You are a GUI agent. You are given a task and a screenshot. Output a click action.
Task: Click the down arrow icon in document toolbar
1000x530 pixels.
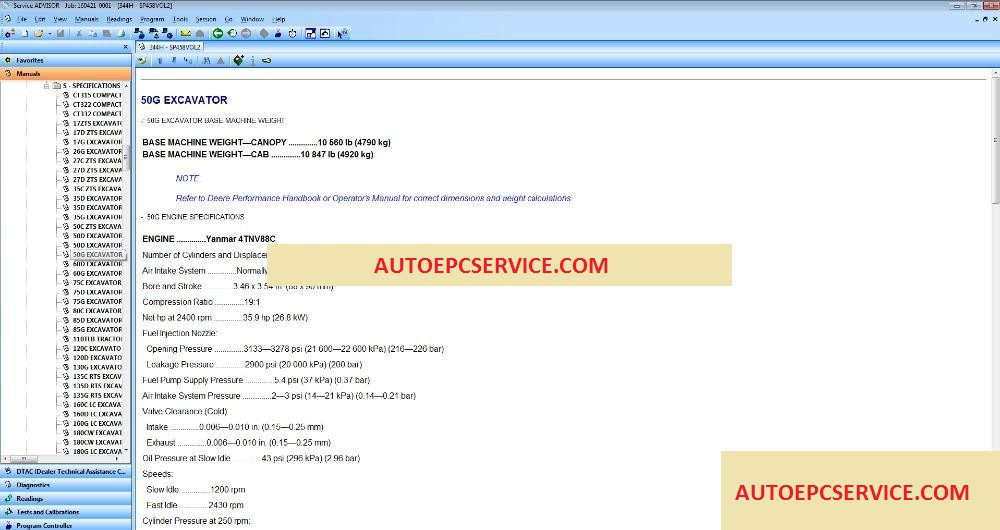[173, 61]
